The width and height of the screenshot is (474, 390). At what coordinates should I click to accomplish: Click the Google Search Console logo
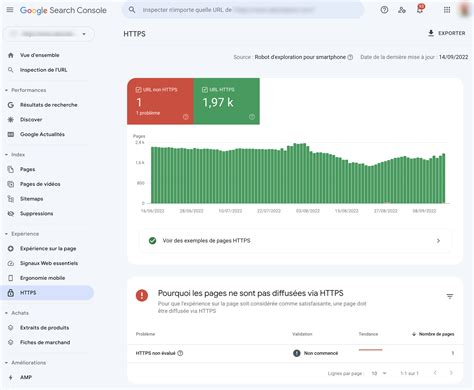click(x=63, y=10)
